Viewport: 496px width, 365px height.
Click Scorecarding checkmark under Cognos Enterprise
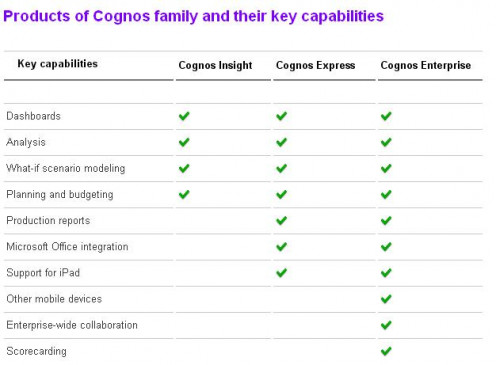pyautogui.click(x=386, y=351)
